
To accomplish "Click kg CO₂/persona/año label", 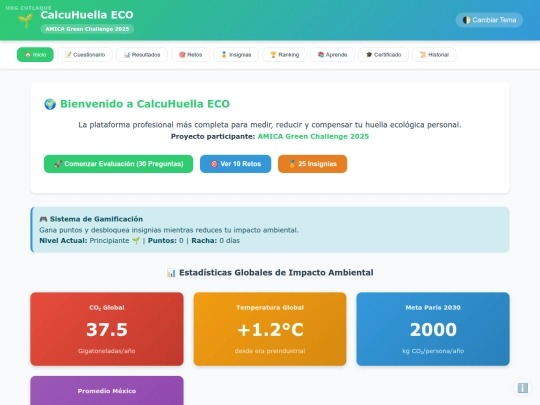I will pyautogui.click(x=433, y=351).
